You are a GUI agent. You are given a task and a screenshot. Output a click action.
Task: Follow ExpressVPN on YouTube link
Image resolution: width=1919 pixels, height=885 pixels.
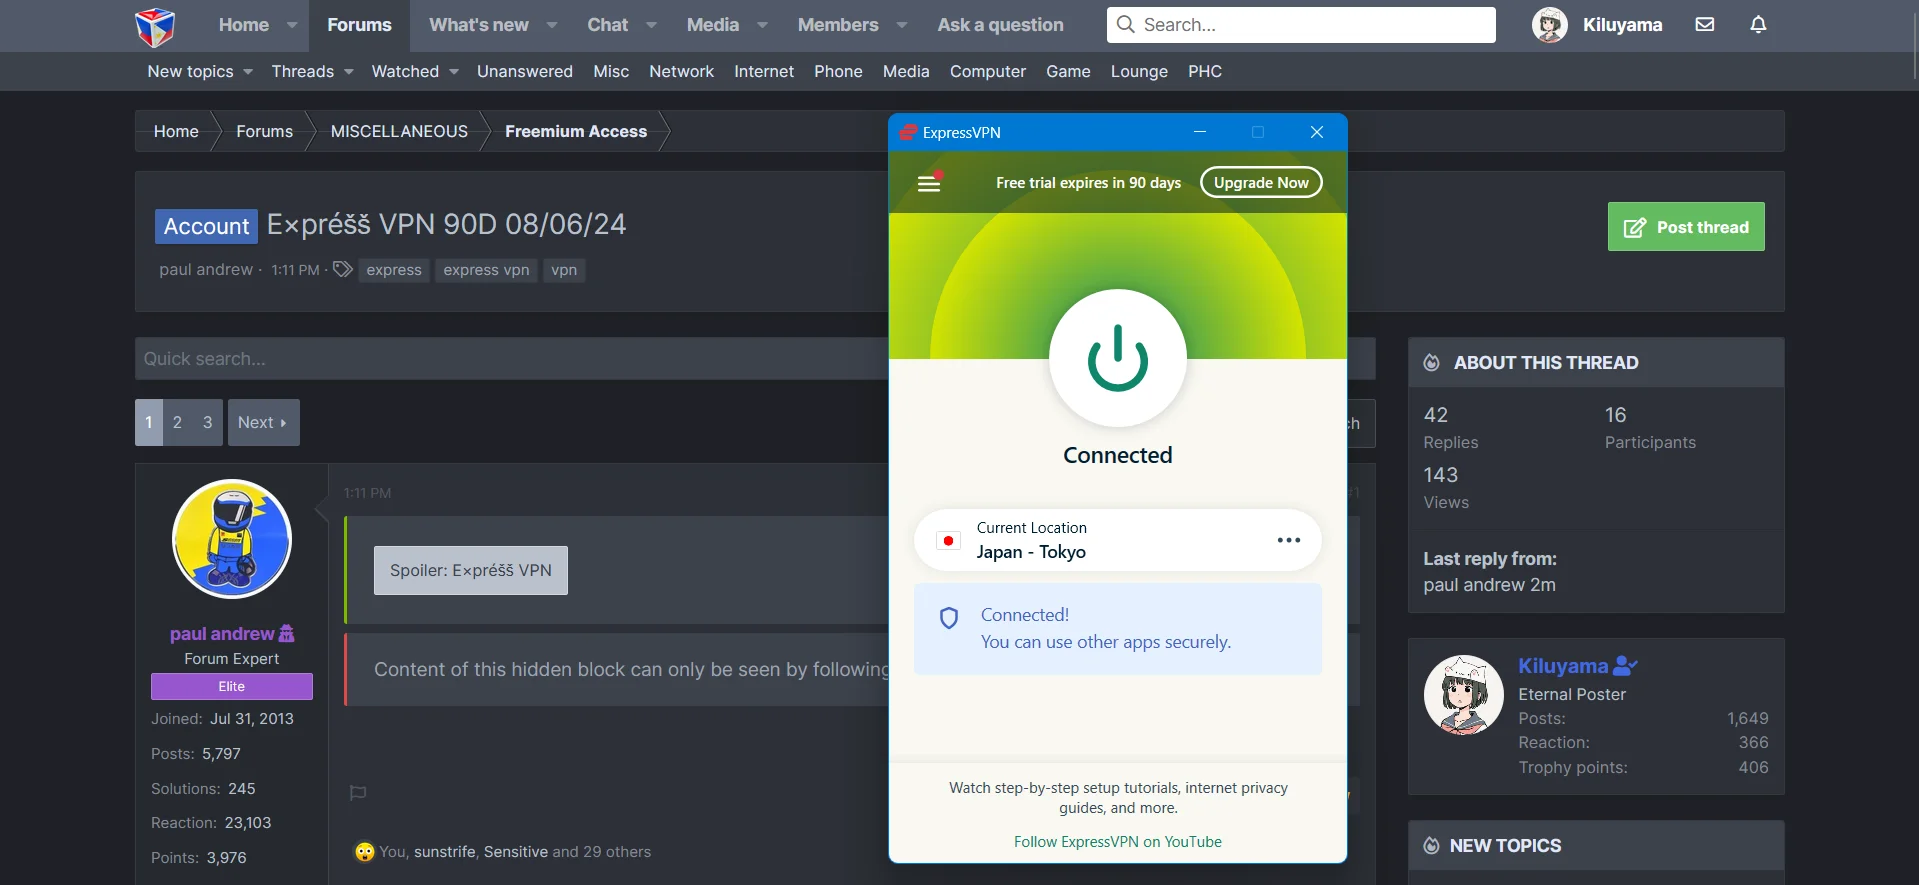pos(1118,842)
